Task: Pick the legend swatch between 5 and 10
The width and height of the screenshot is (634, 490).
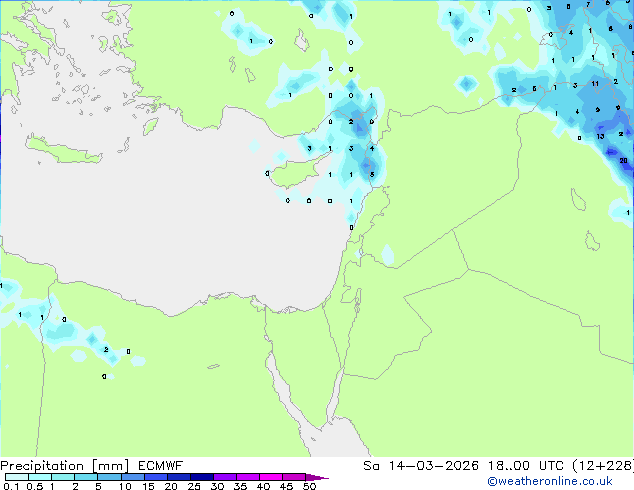Action: 109,477
